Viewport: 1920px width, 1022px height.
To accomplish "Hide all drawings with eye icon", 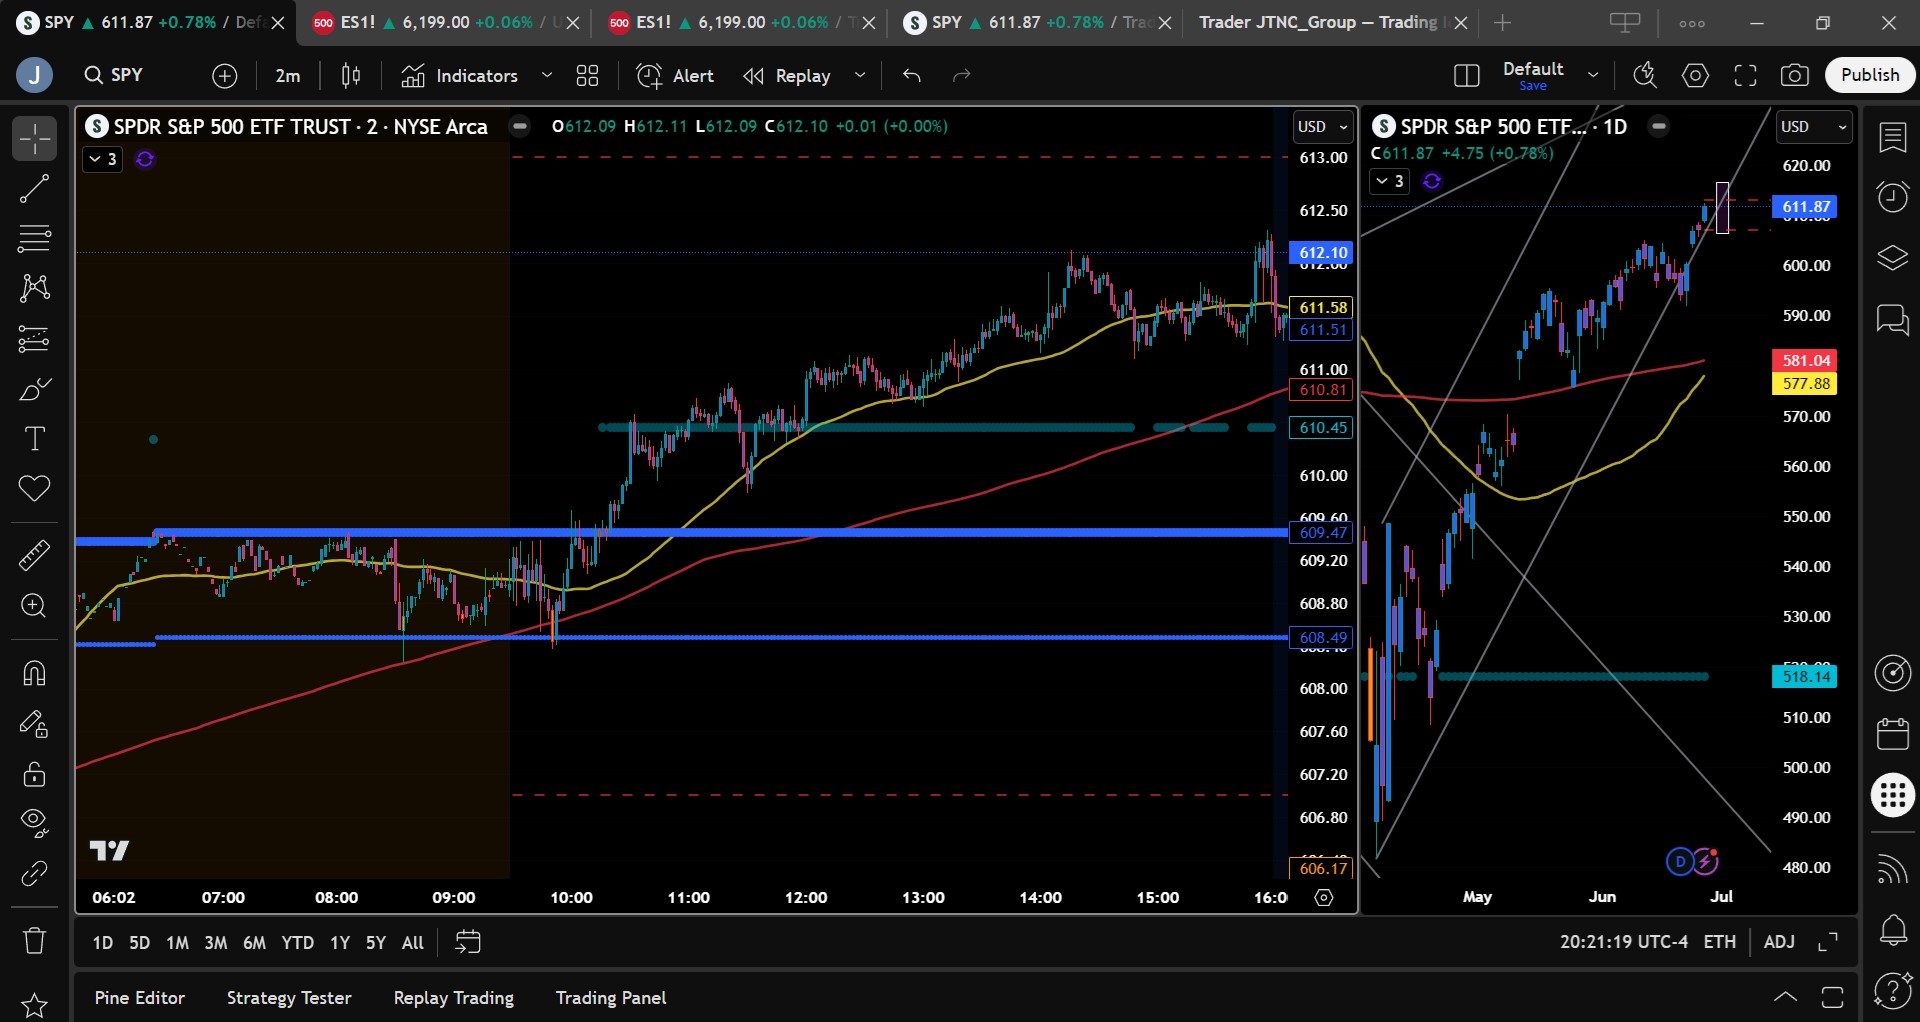I will tap(34, 823).
